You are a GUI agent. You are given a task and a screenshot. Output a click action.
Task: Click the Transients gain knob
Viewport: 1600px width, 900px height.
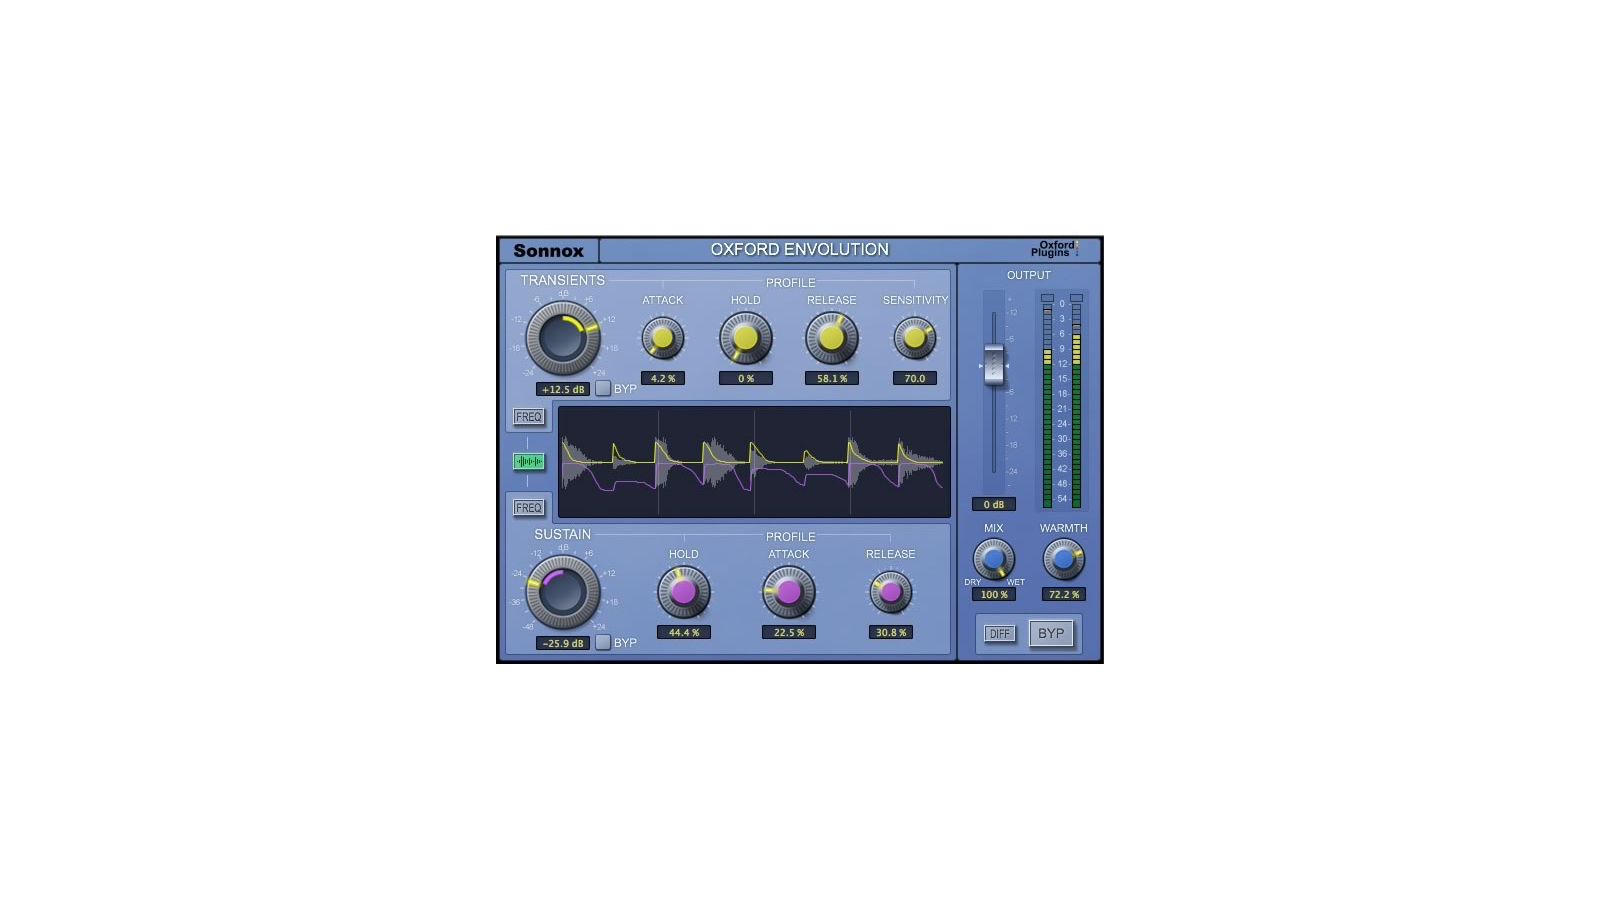563,338
